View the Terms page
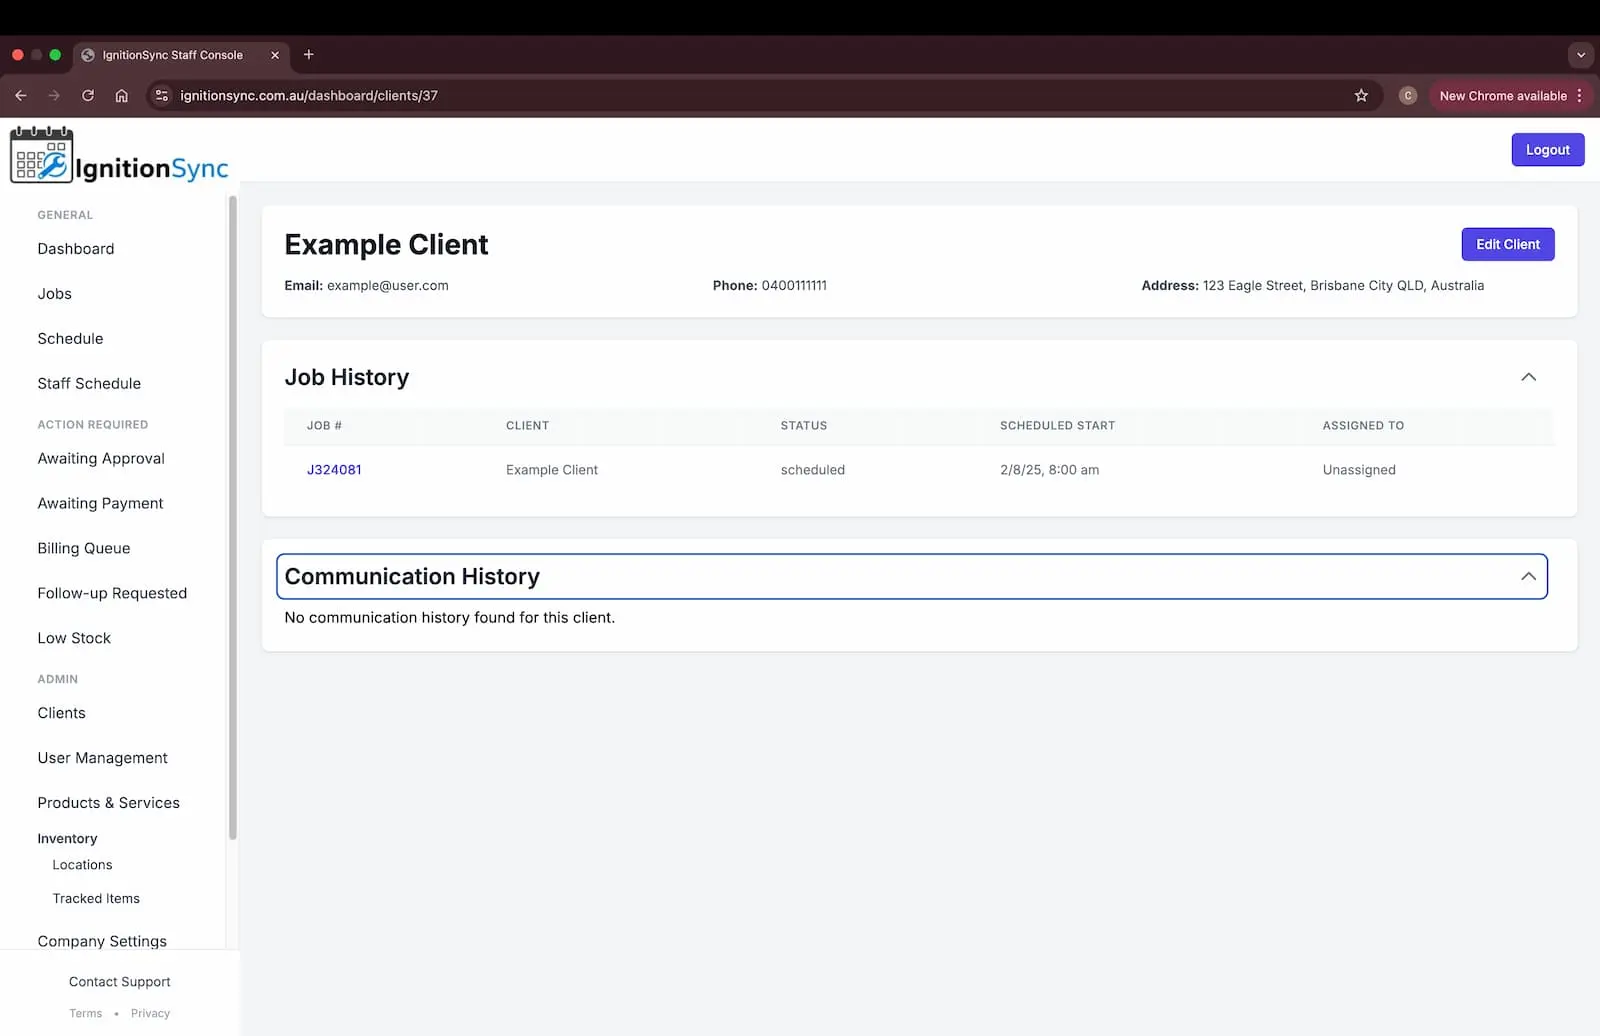 (x=85, y=1013)
